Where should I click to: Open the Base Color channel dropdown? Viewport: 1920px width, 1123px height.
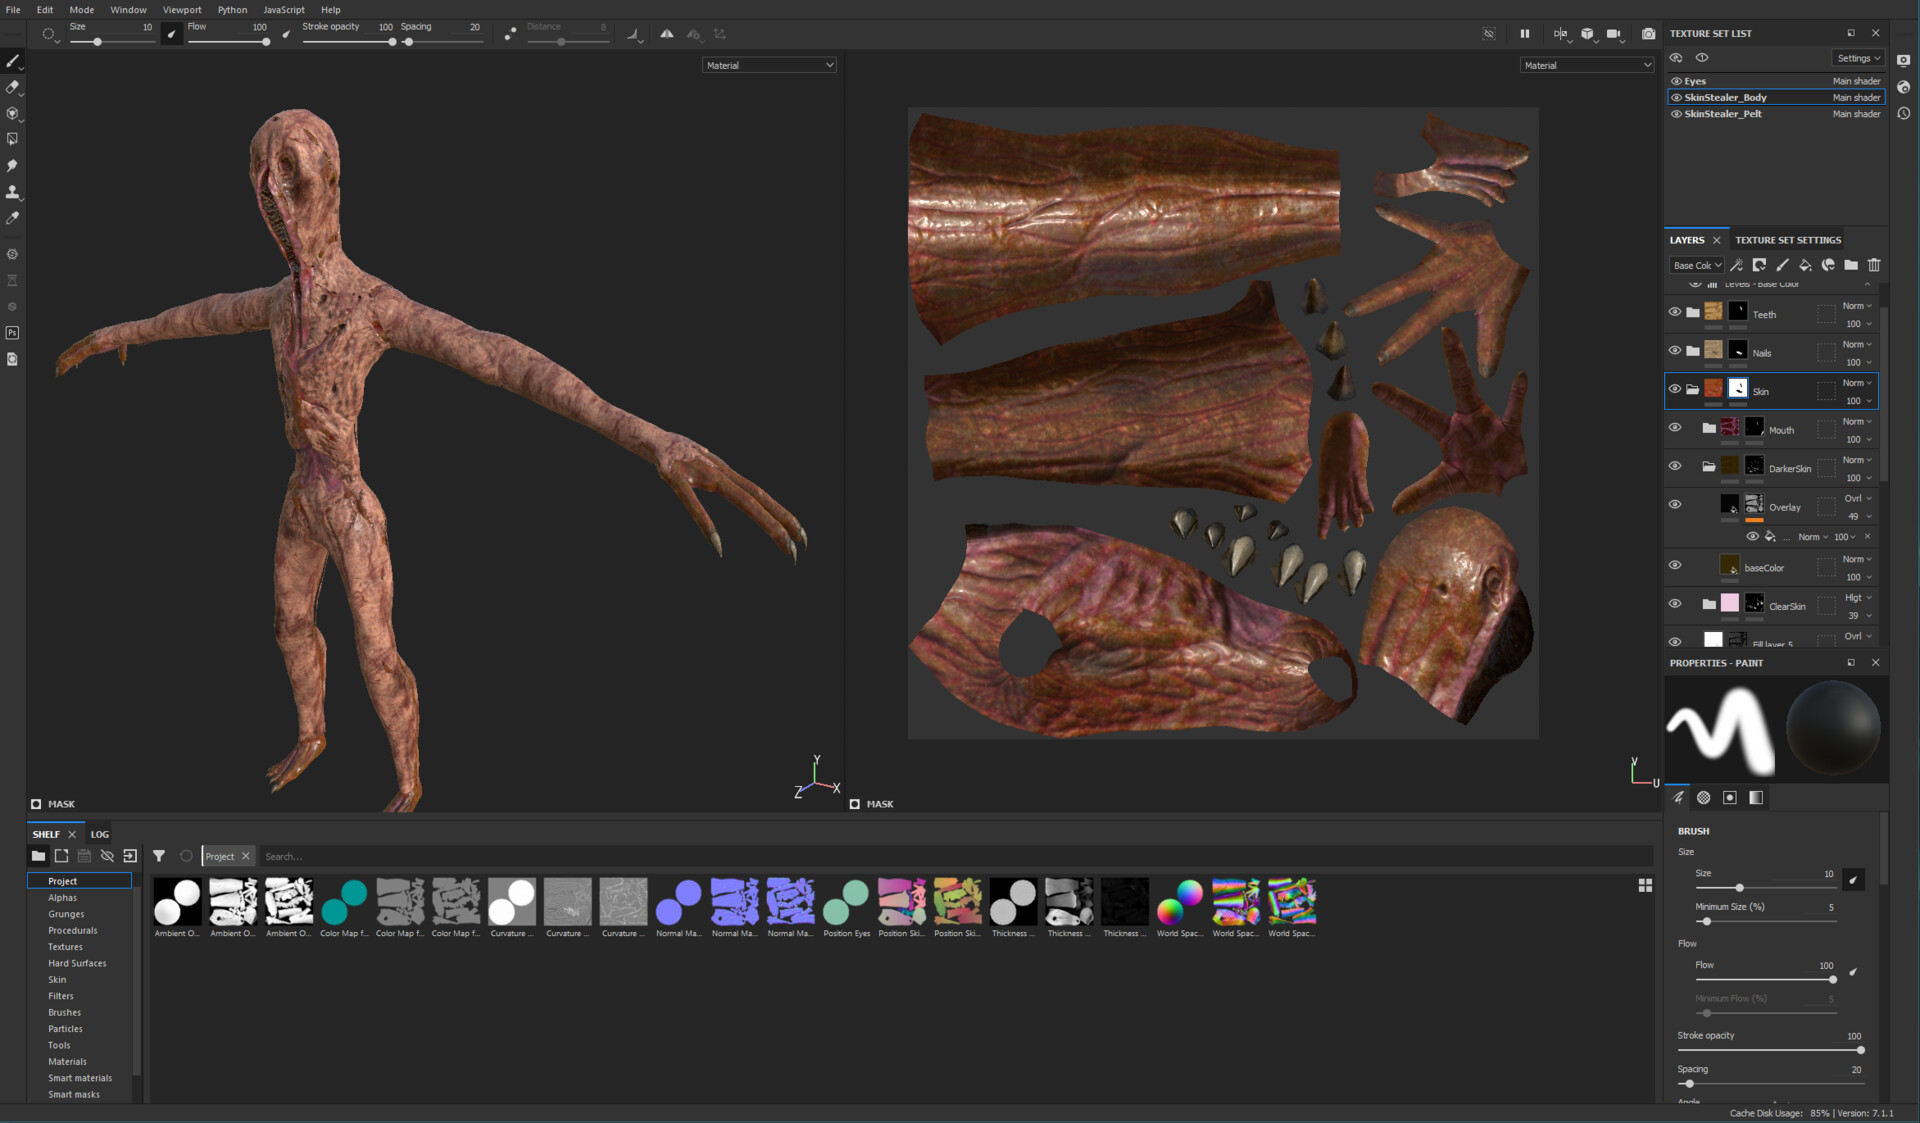click(1697, 265)
